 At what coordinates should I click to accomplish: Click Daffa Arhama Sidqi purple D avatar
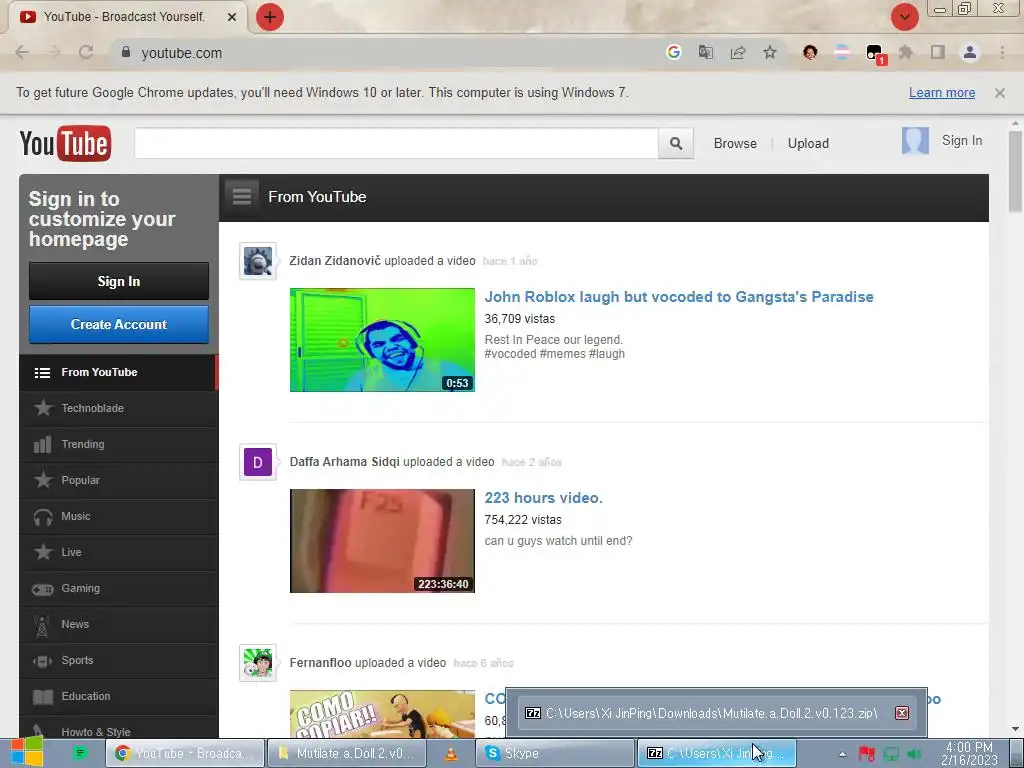click(258, 462)
